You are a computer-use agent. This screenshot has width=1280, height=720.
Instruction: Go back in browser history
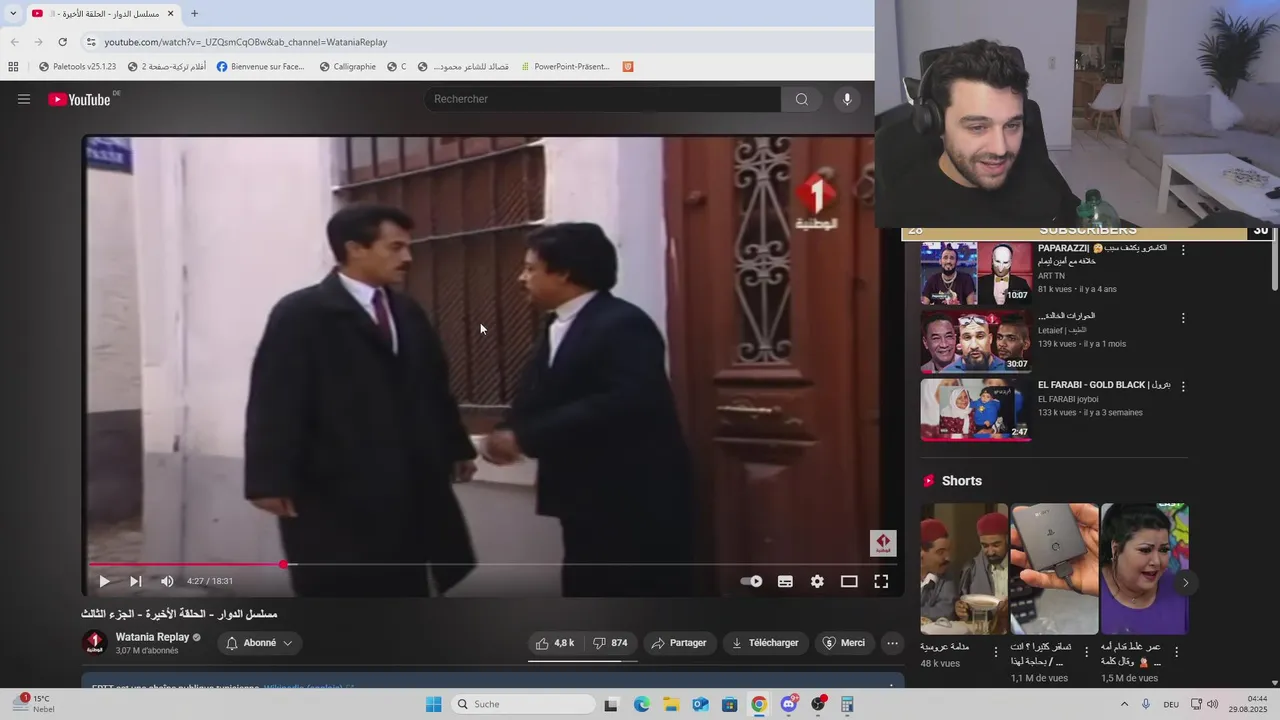pos(14,42)
